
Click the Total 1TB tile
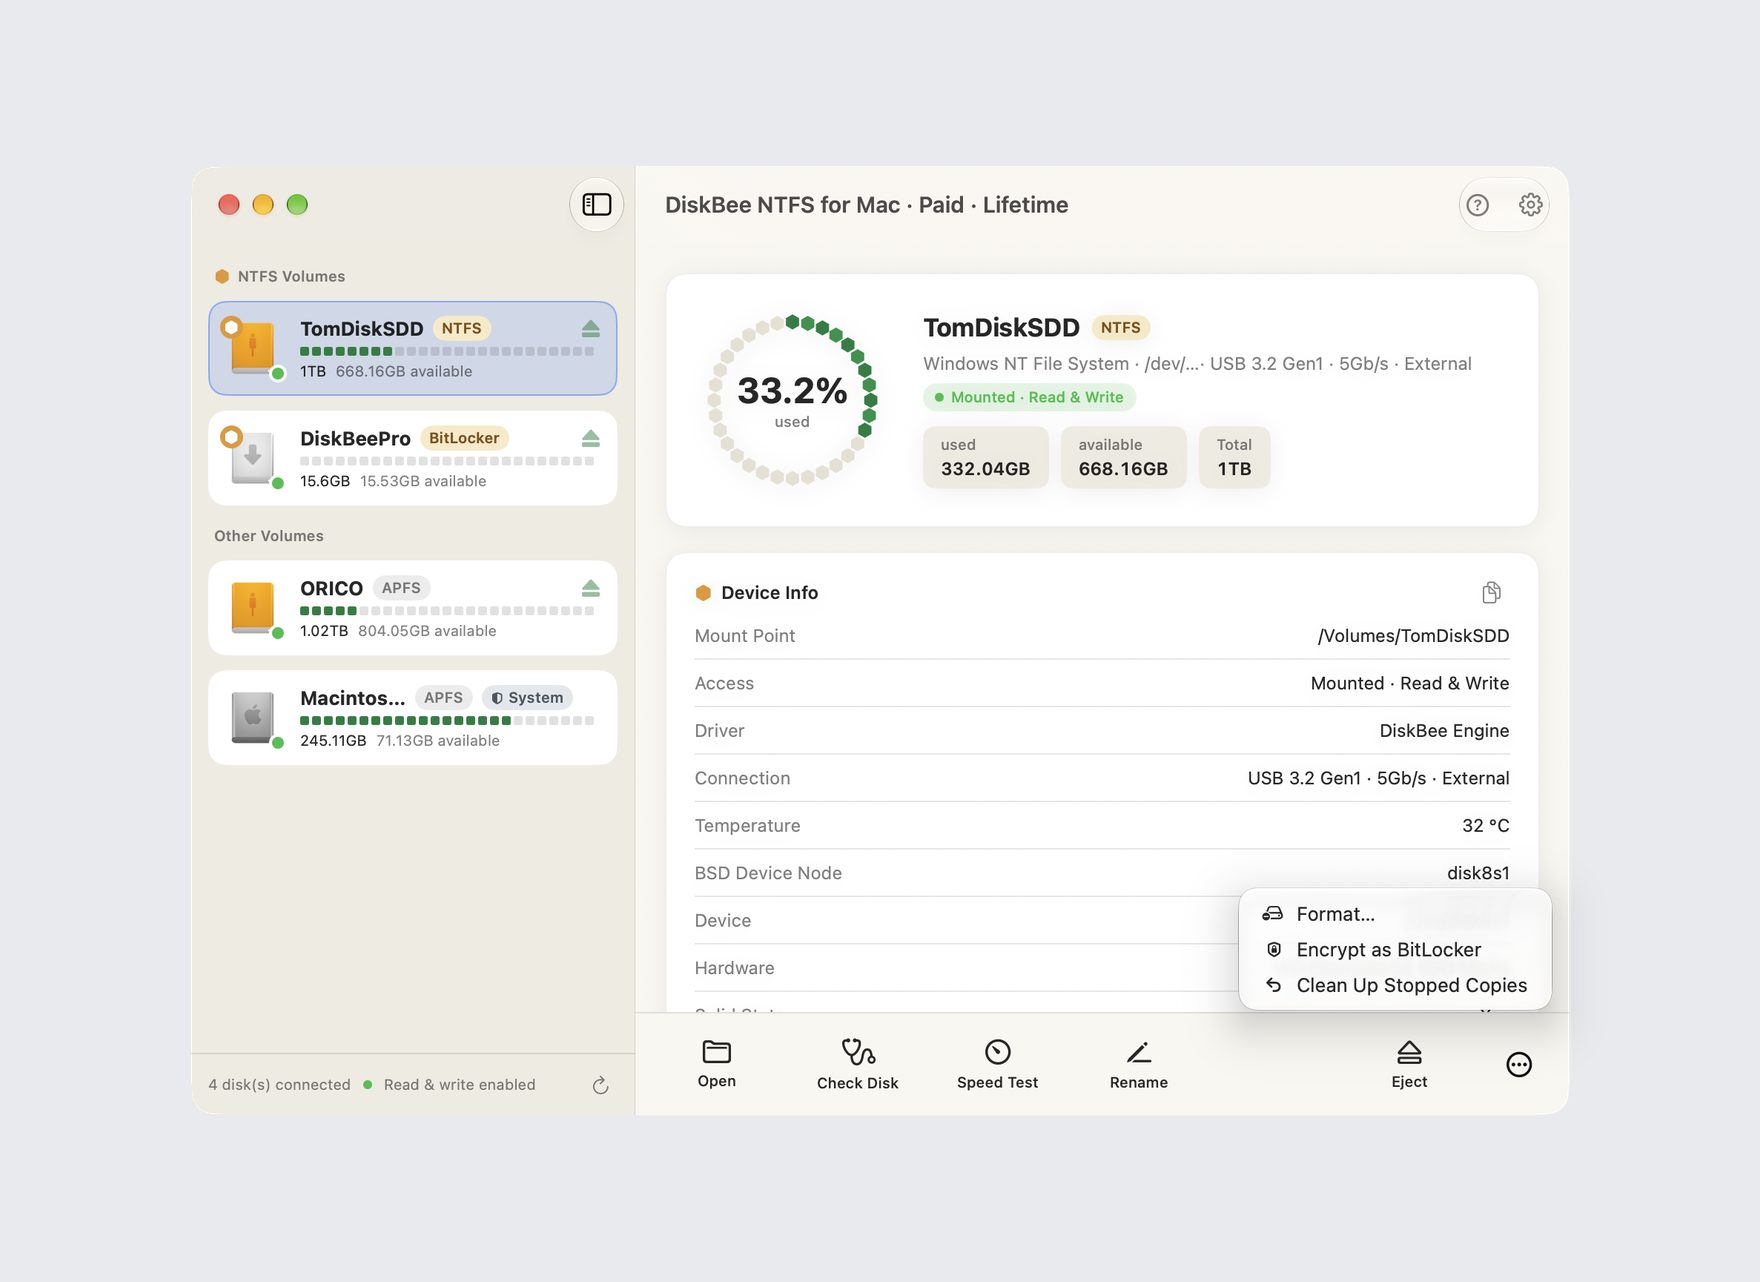click(1234, 457)
